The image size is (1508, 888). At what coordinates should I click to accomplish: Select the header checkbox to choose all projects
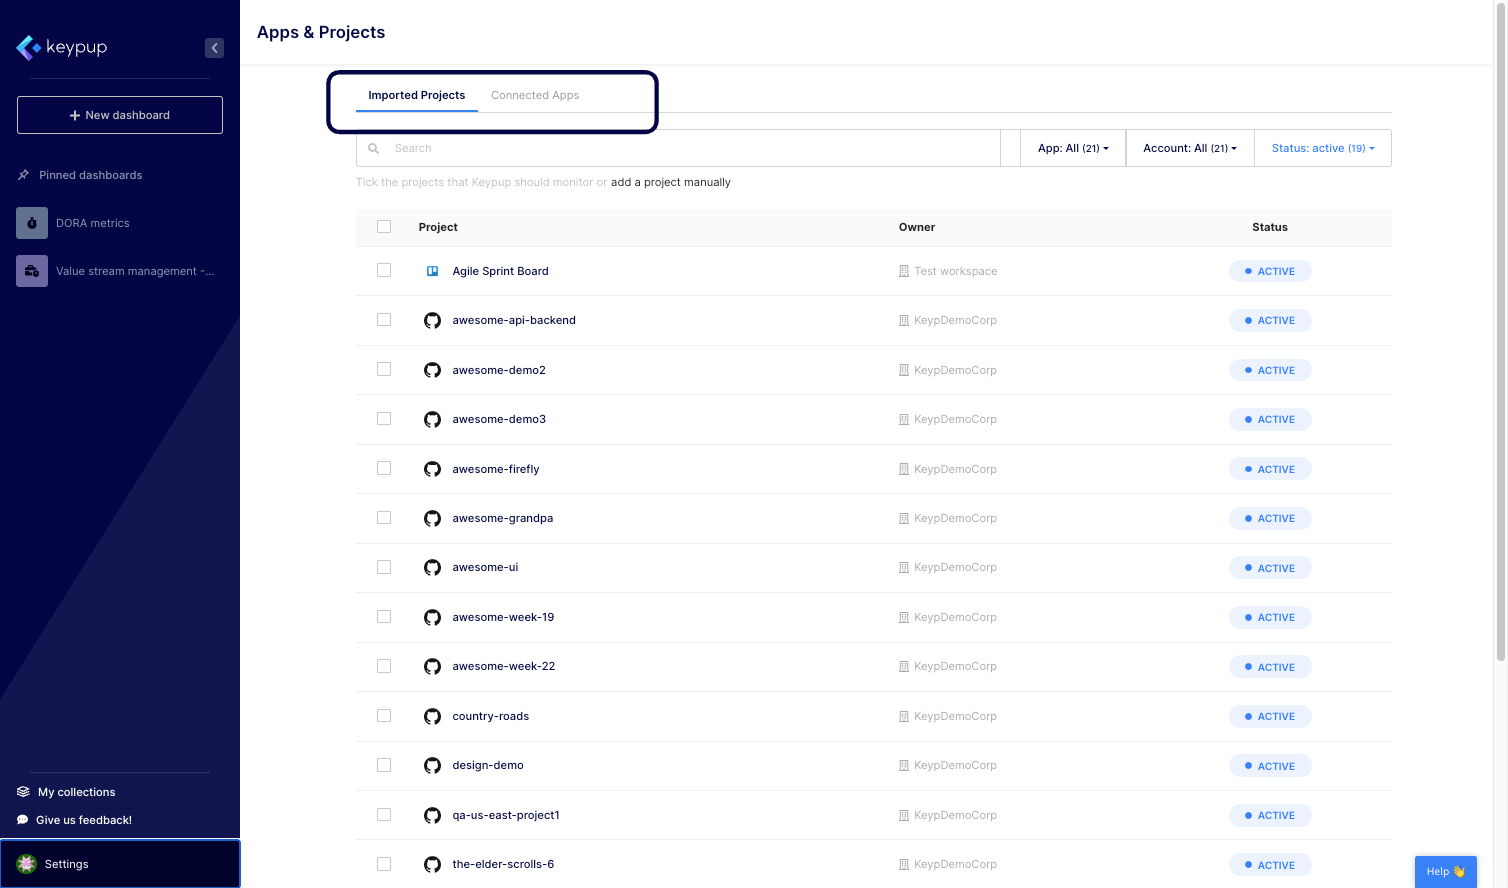pyautogui.click(x=384, y=227)
